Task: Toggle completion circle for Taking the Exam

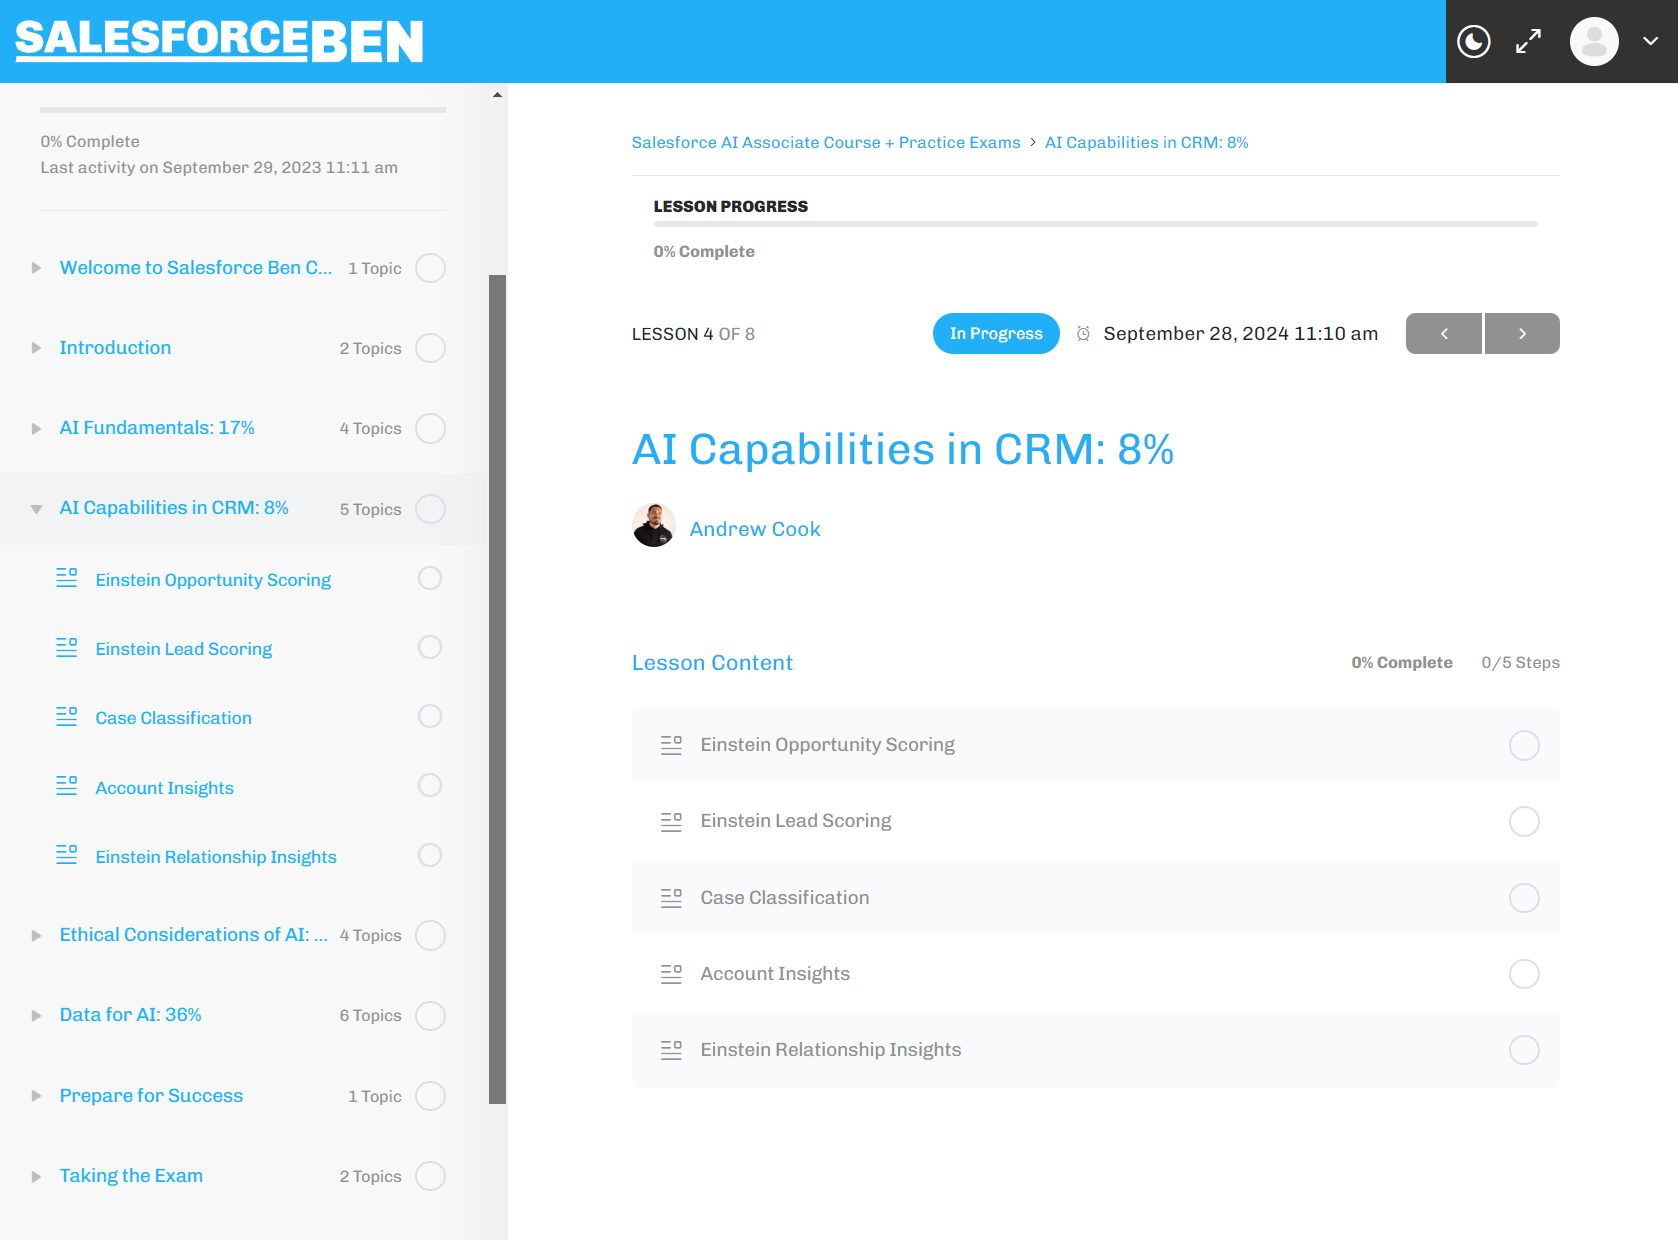Action: tap(430, 1176)
